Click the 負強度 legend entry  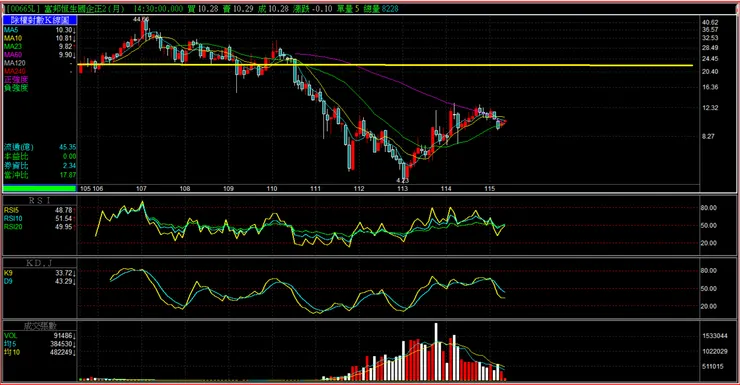tap(16, 88)
